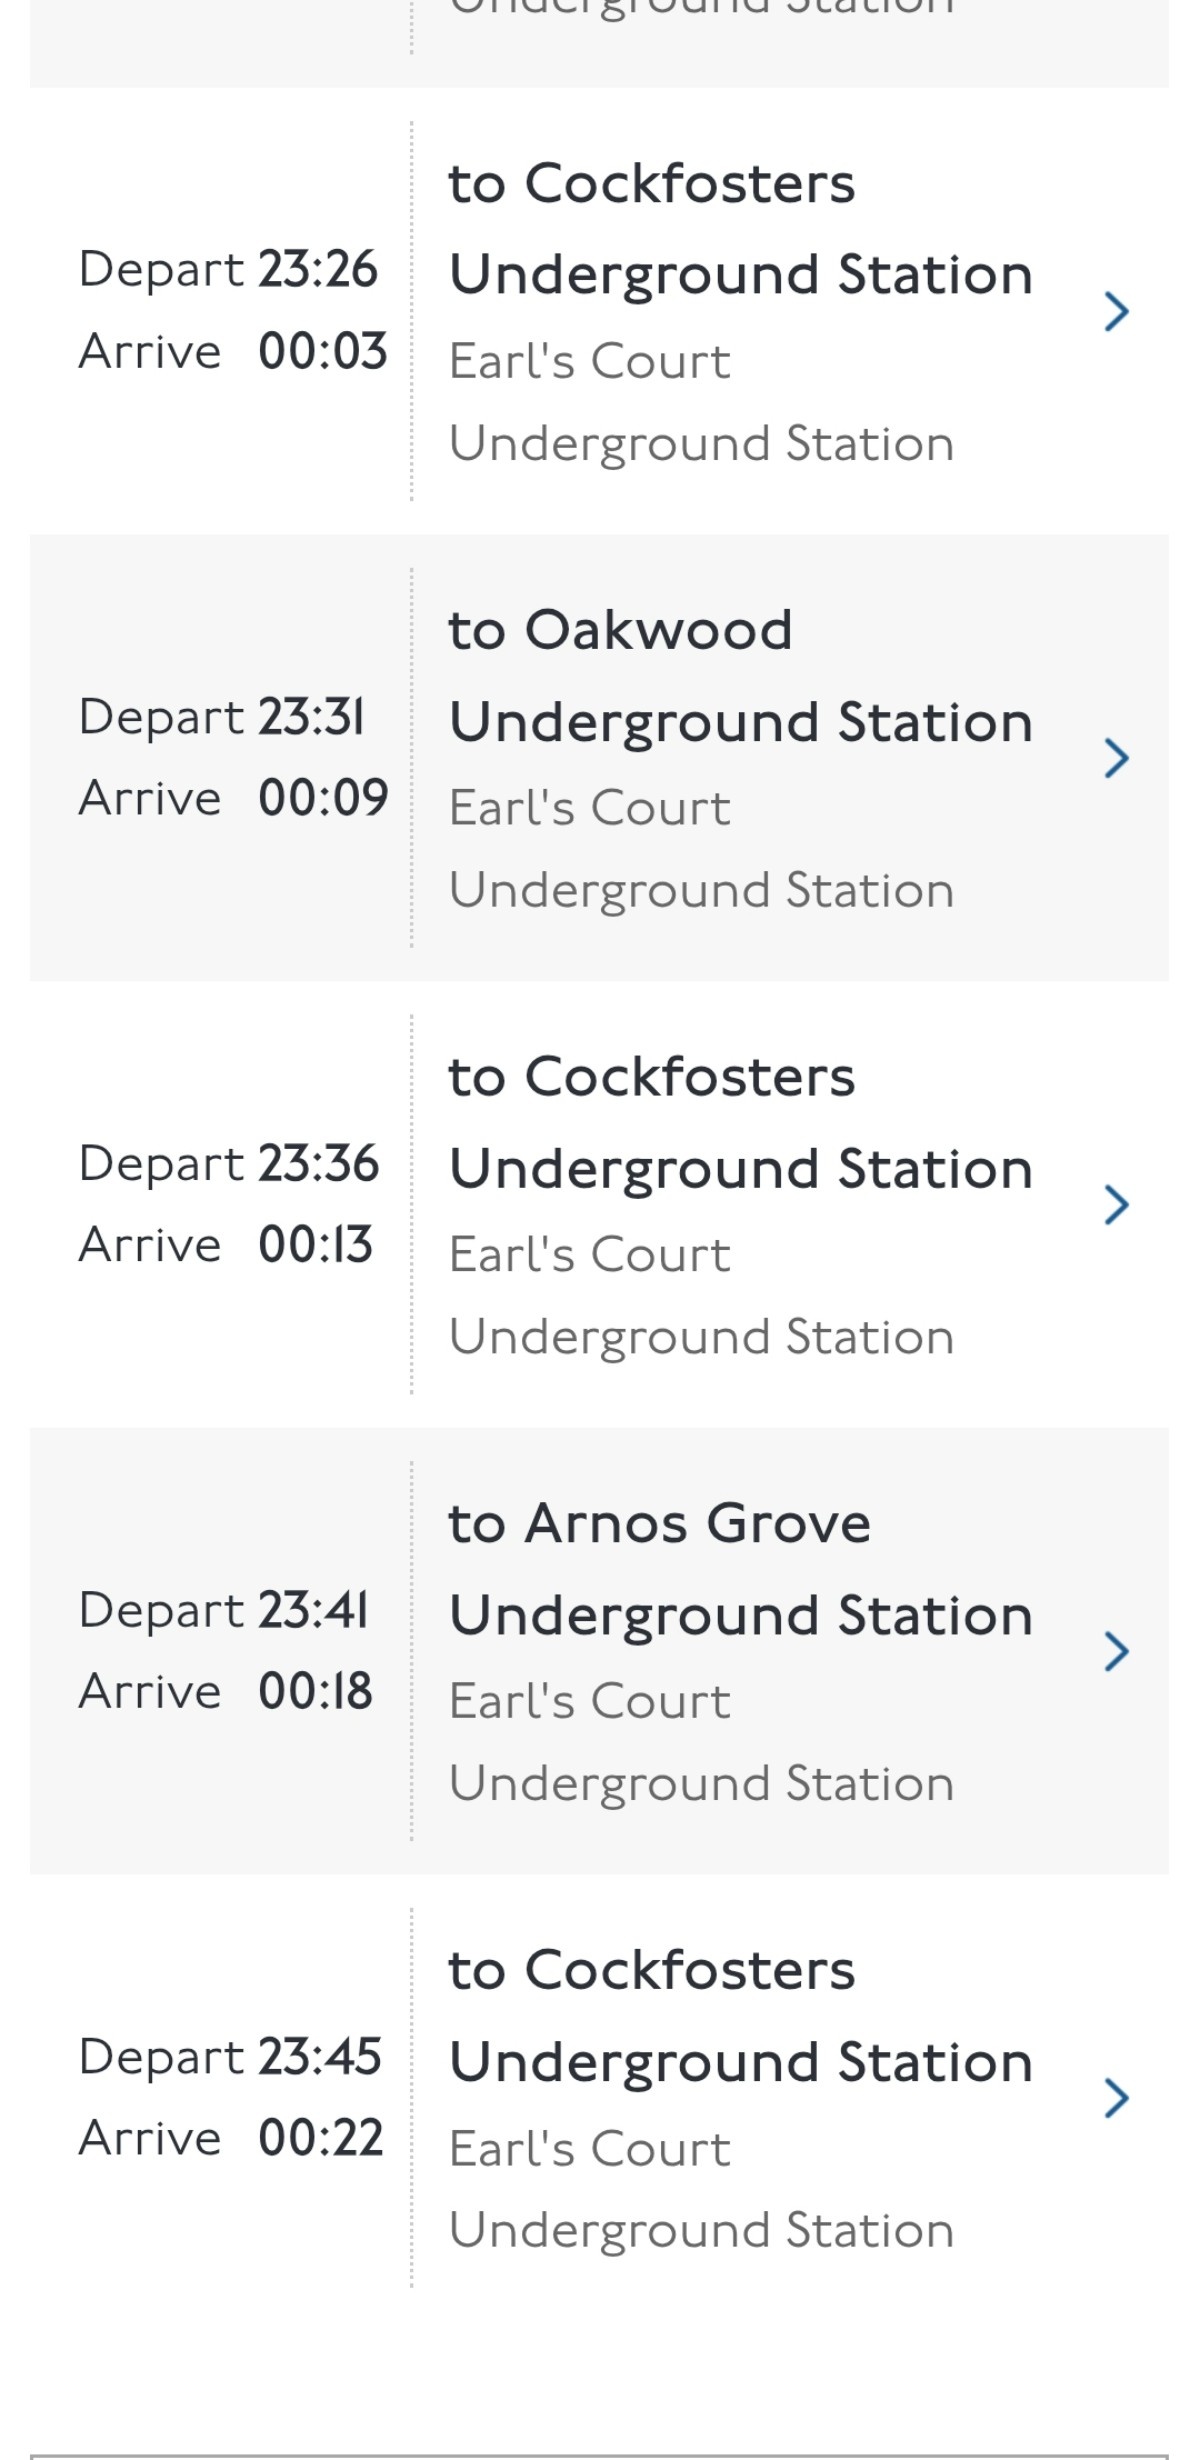Tap Arrive 00:18 time
1200x2460 pixels.
tap(315, 1692)
